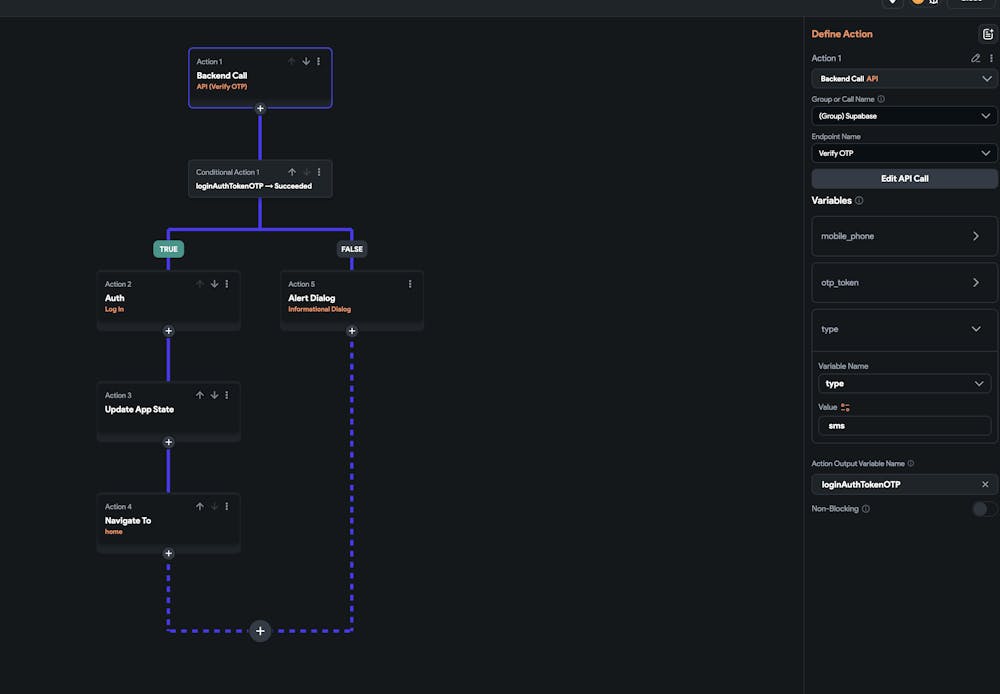
Task: Click the pencil icon to rename Action 1
Action: (976, 58)
